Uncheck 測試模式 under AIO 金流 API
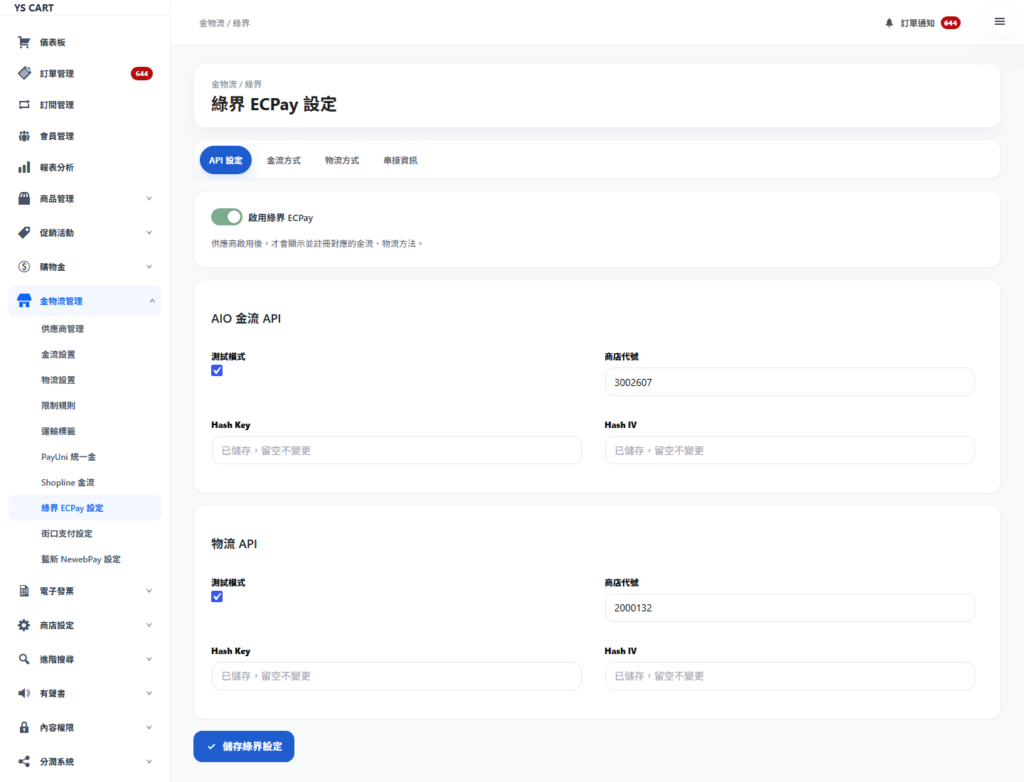 [x=217, y=370]
